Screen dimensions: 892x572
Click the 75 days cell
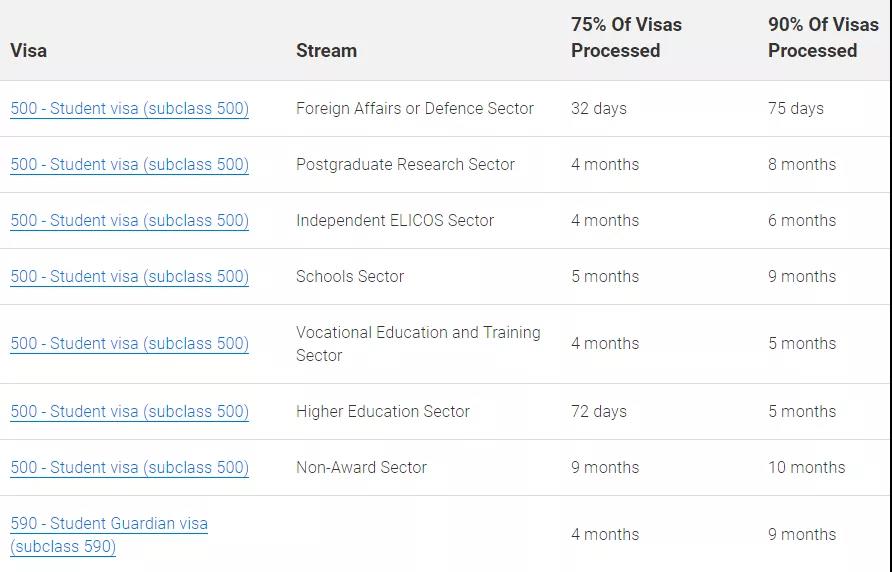pyautogui.click(x=796, y=108)
